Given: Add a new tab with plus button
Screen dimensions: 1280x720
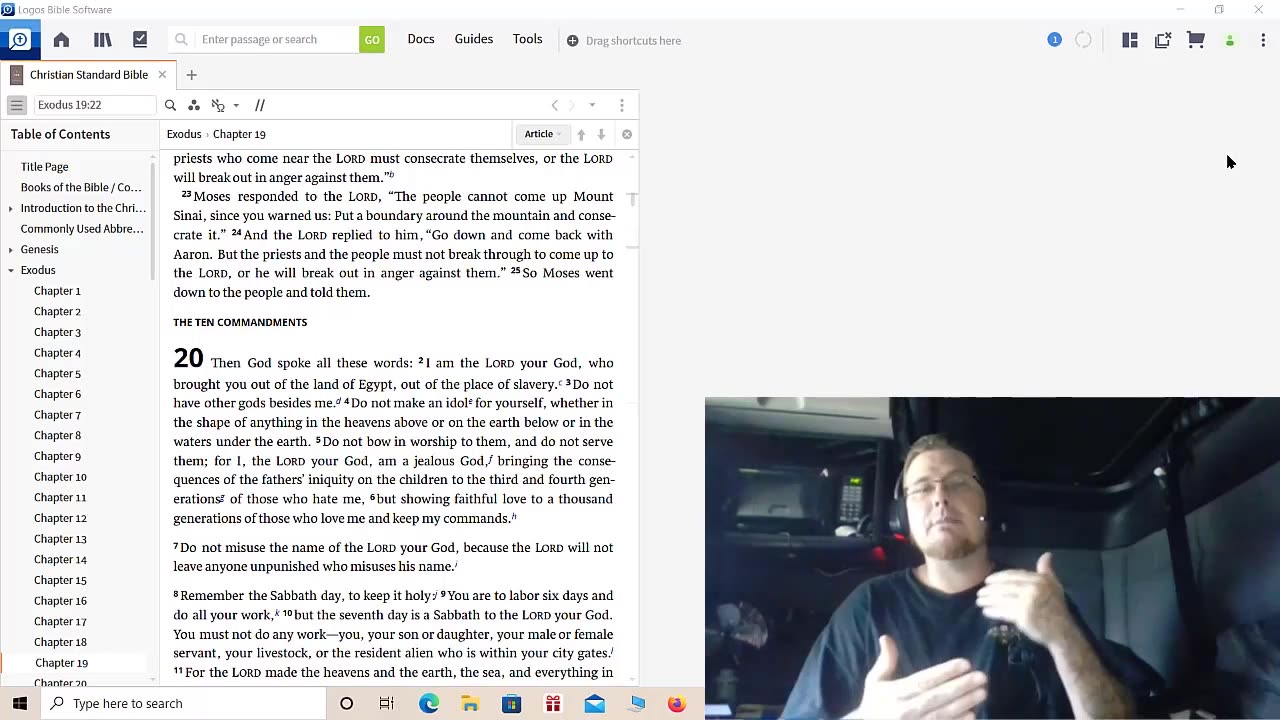Looking at the screenshot, I should tap(191, 75).
